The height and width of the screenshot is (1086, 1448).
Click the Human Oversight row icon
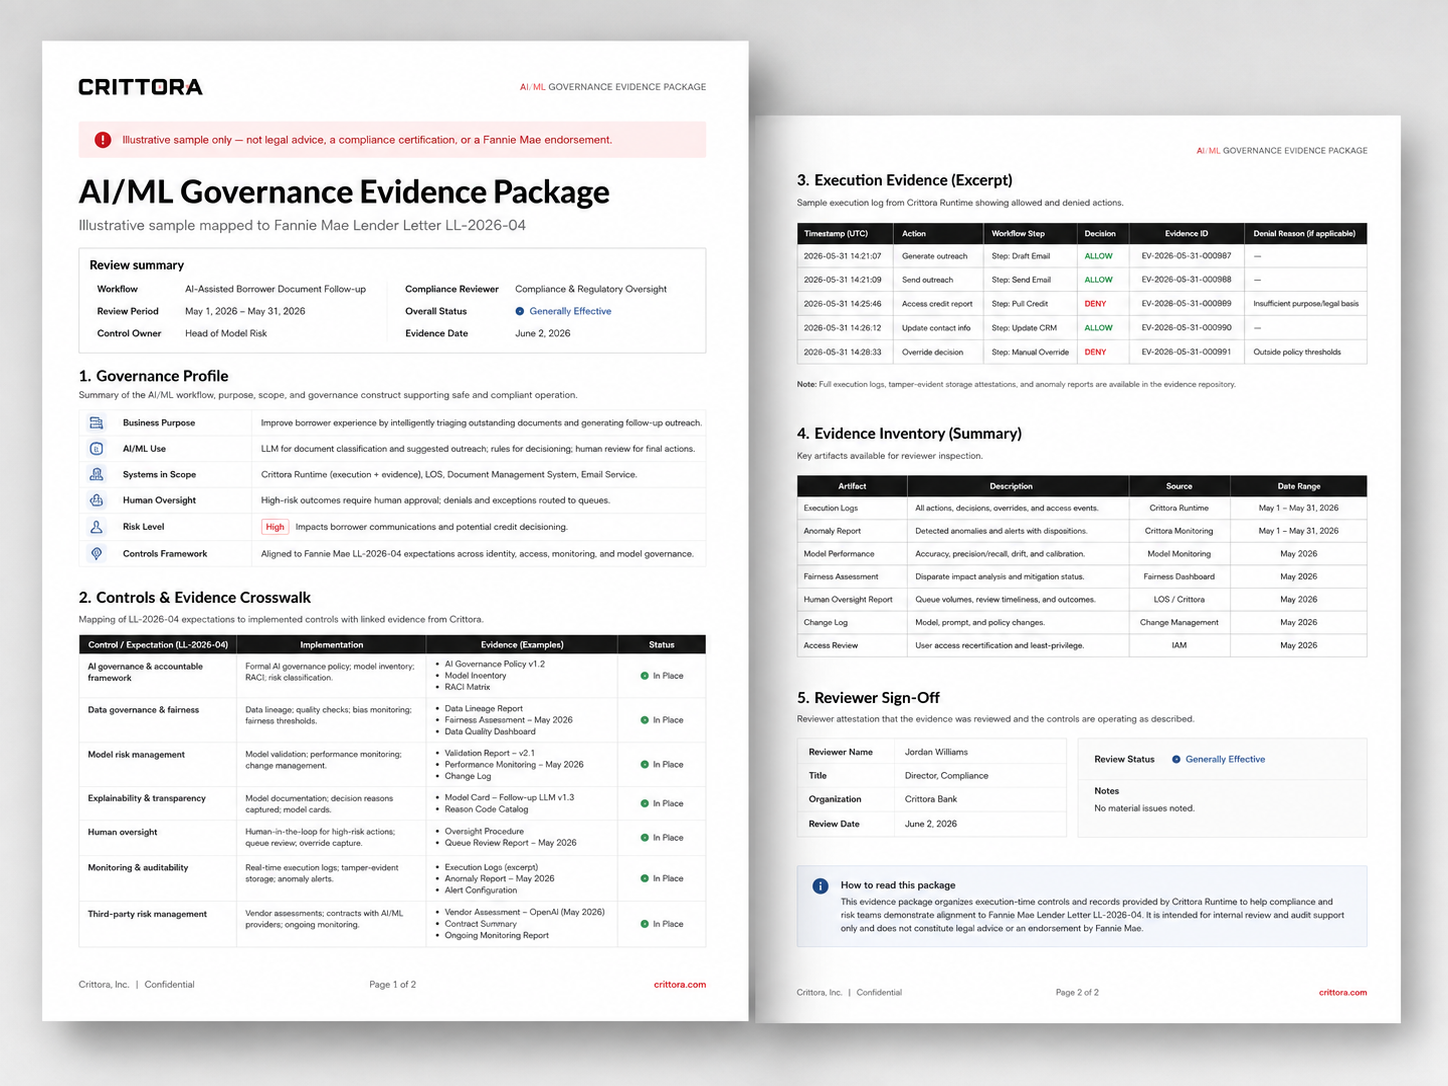pyautogui.click(x=97, y=500)
